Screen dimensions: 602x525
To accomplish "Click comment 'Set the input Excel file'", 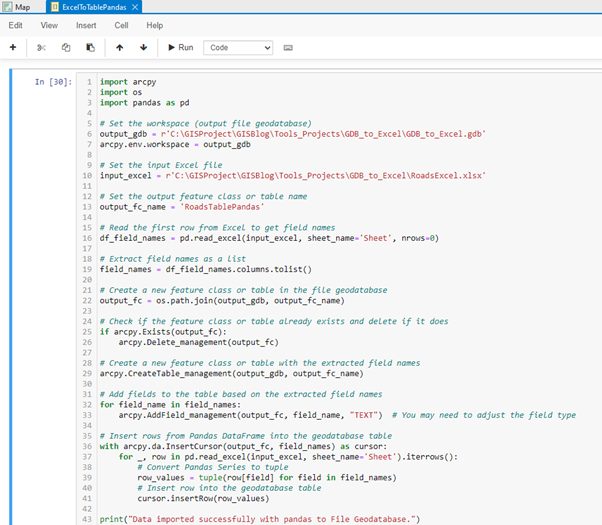I will 161,165.
